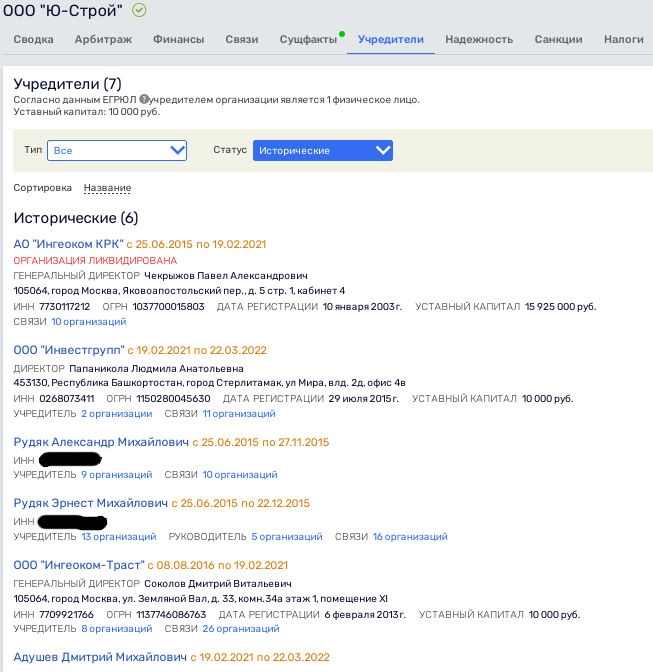Screen dimensions: 653x672
Task: Switch to the Санкции tab
Action: 559,40
